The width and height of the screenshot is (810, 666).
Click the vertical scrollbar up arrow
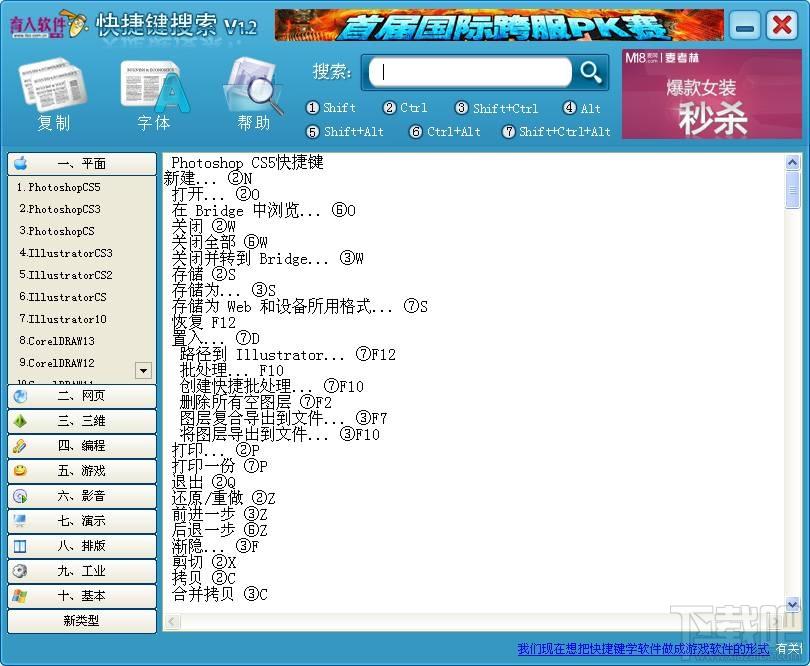(792, 163)
